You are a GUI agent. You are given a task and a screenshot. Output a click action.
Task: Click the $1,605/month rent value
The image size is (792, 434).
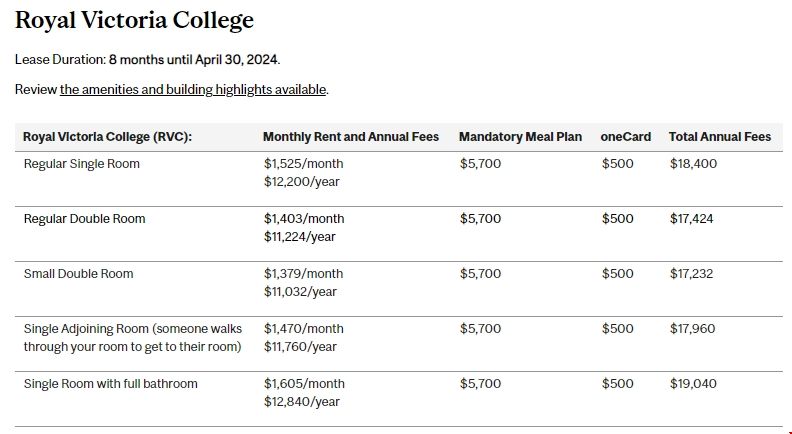coord(304,383)
